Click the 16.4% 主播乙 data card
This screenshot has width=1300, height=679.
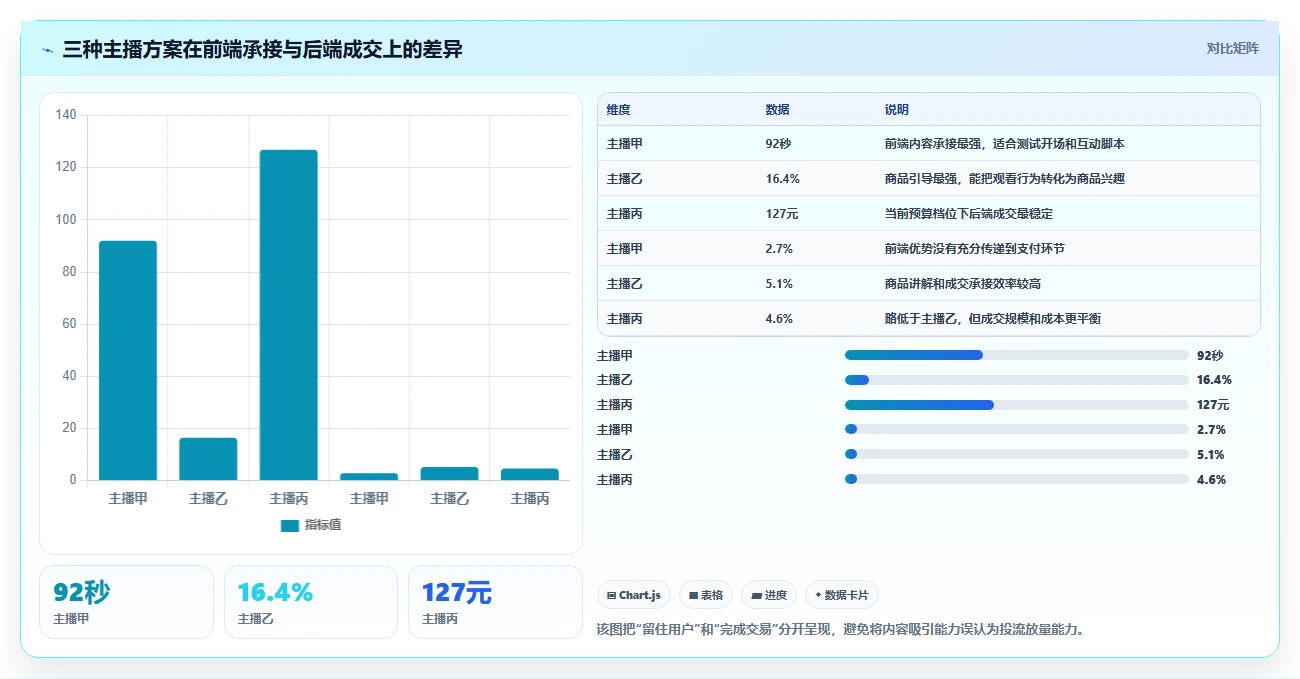[x=311, y=602]
